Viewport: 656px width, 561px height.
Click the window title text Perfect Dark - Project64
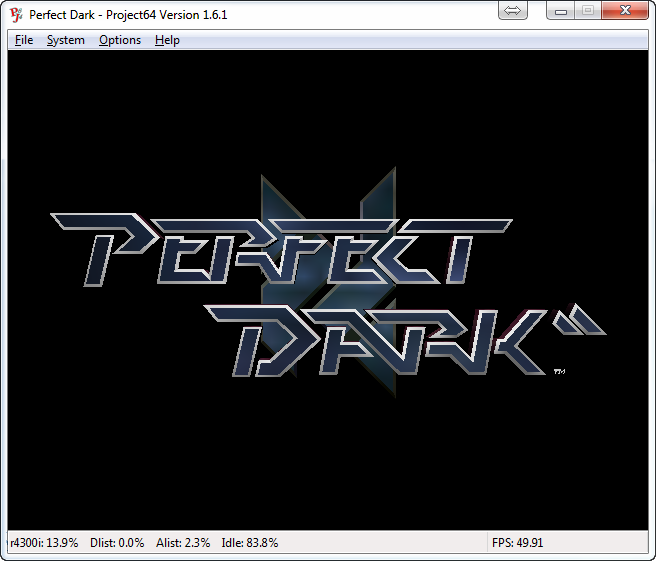[x=128, y=15]
